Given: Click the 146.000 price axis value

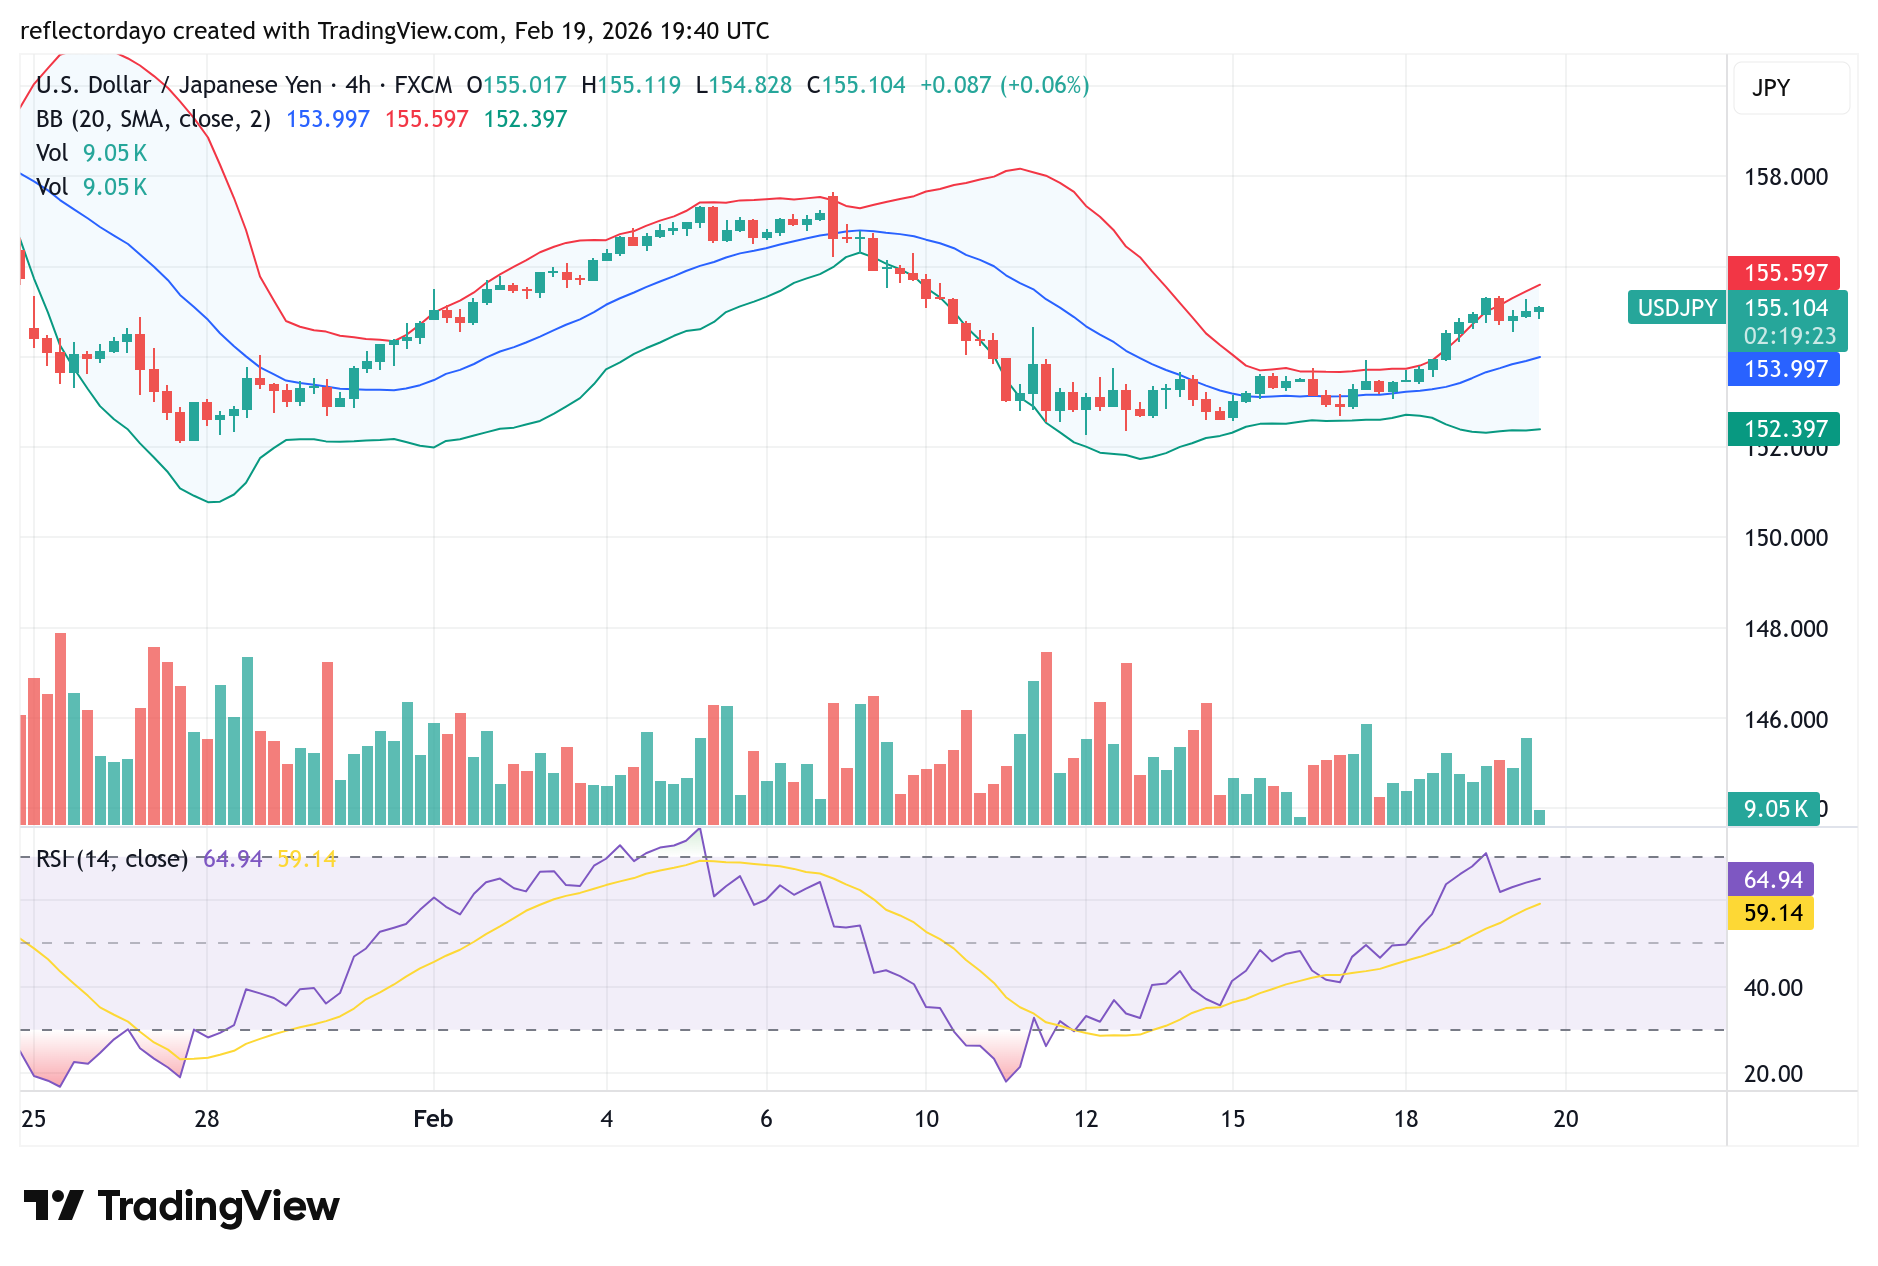Looking at the screenshot, I should (1786, 720).
